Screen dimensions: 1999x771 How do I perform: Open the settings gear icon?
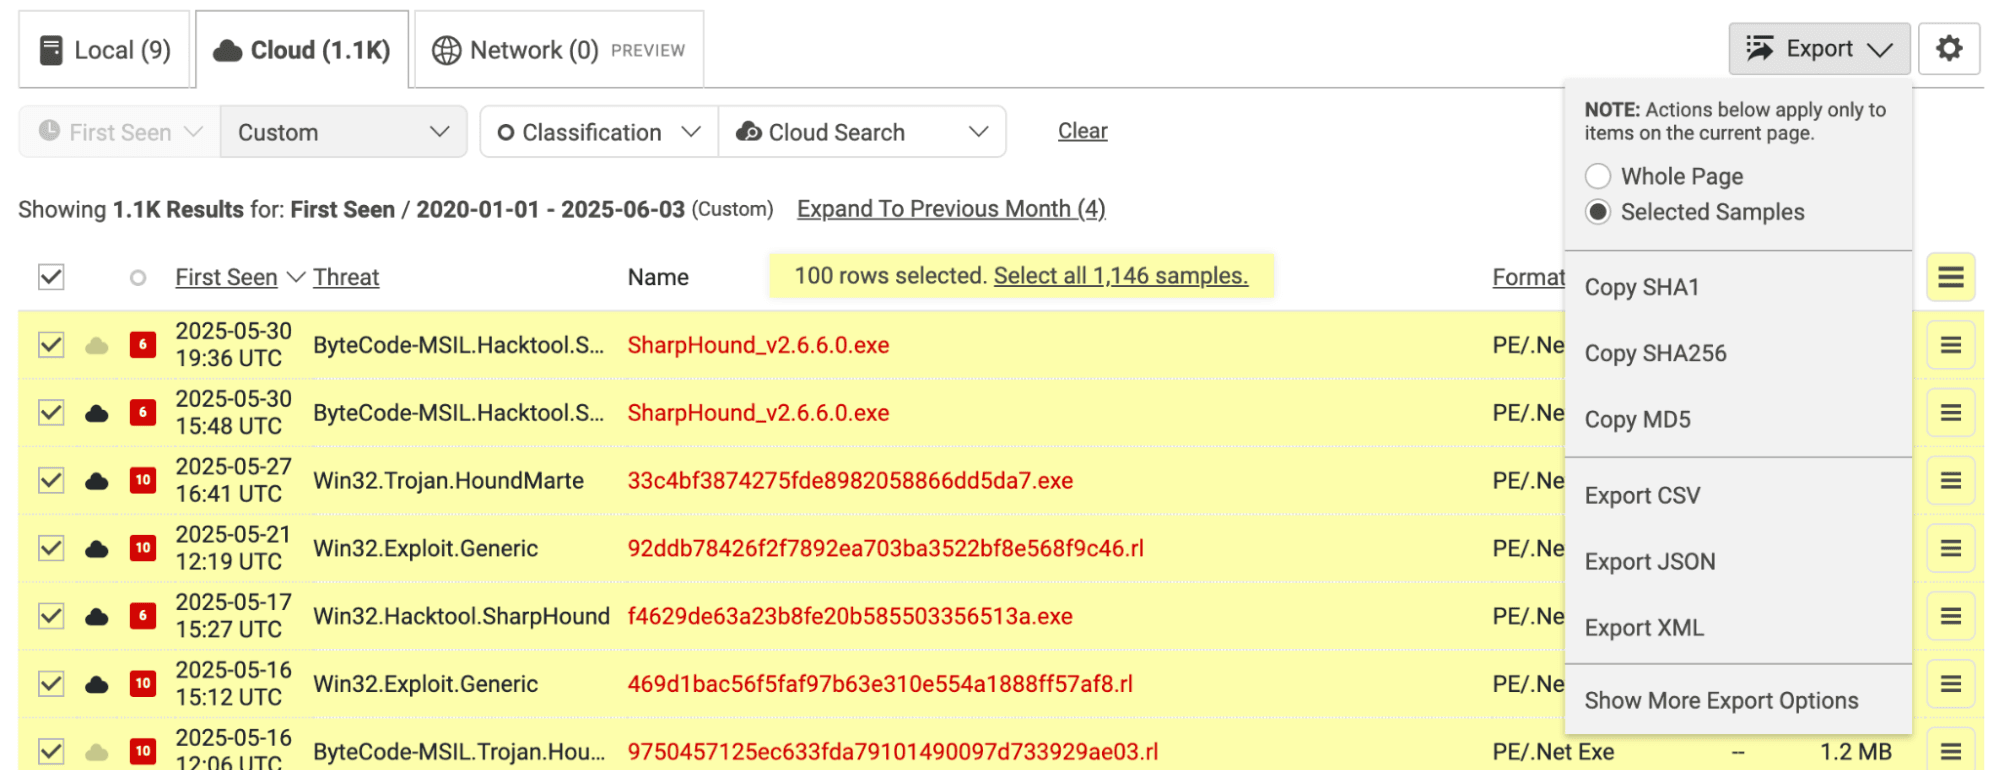1948,49
